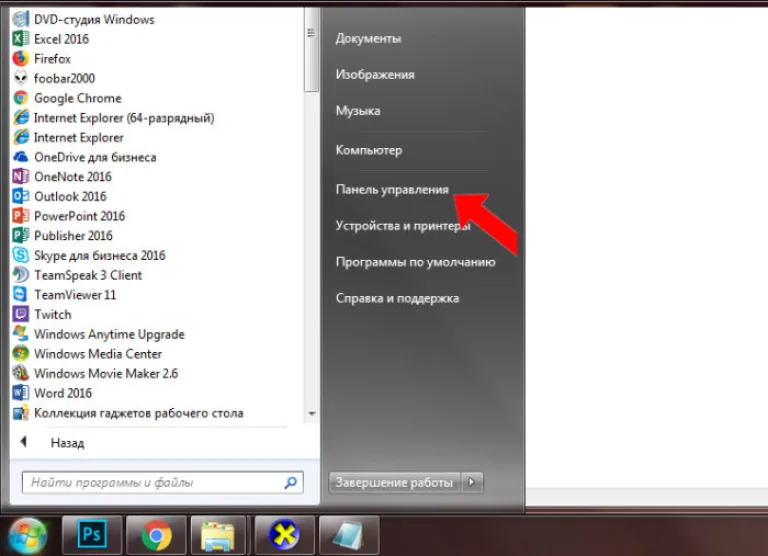Click the Outlook 2016 text label
The image size is (768, 556).
pyautogui.click(x=70, y=196)
